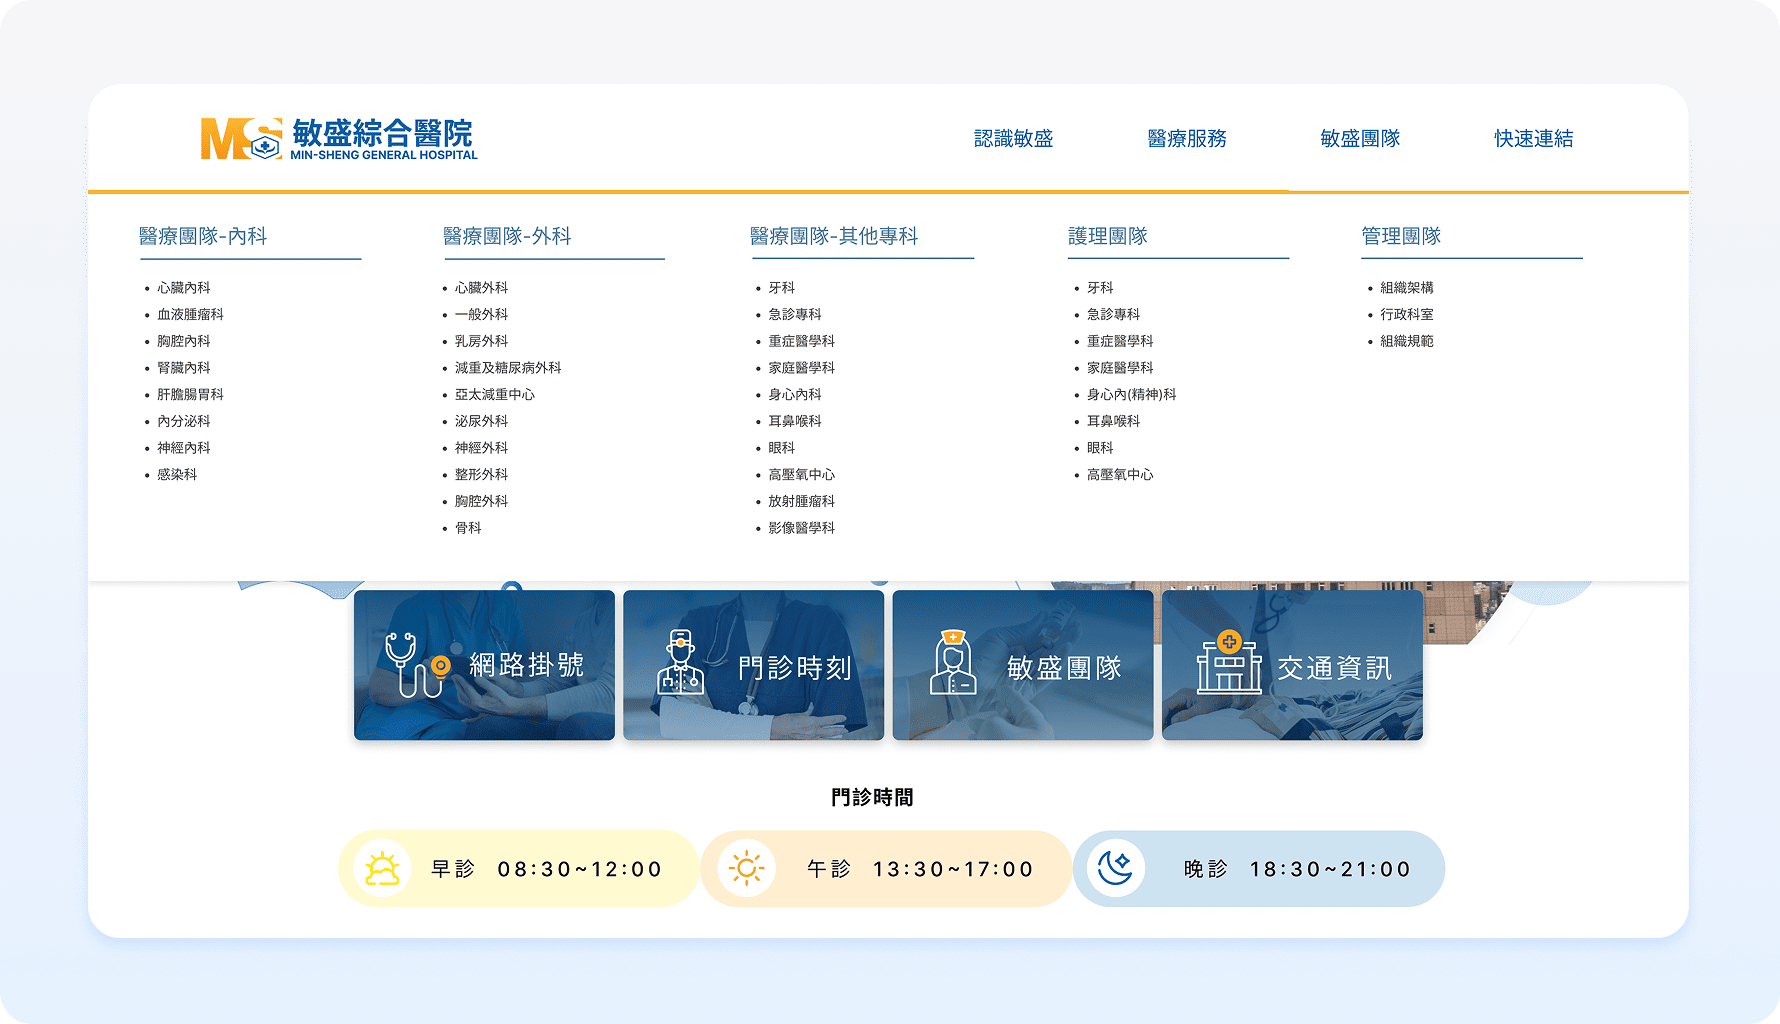The width and height of the screenshot is (1780, 1024).
Task: Click the 門診時間 heading
Action: click(872, 797)
